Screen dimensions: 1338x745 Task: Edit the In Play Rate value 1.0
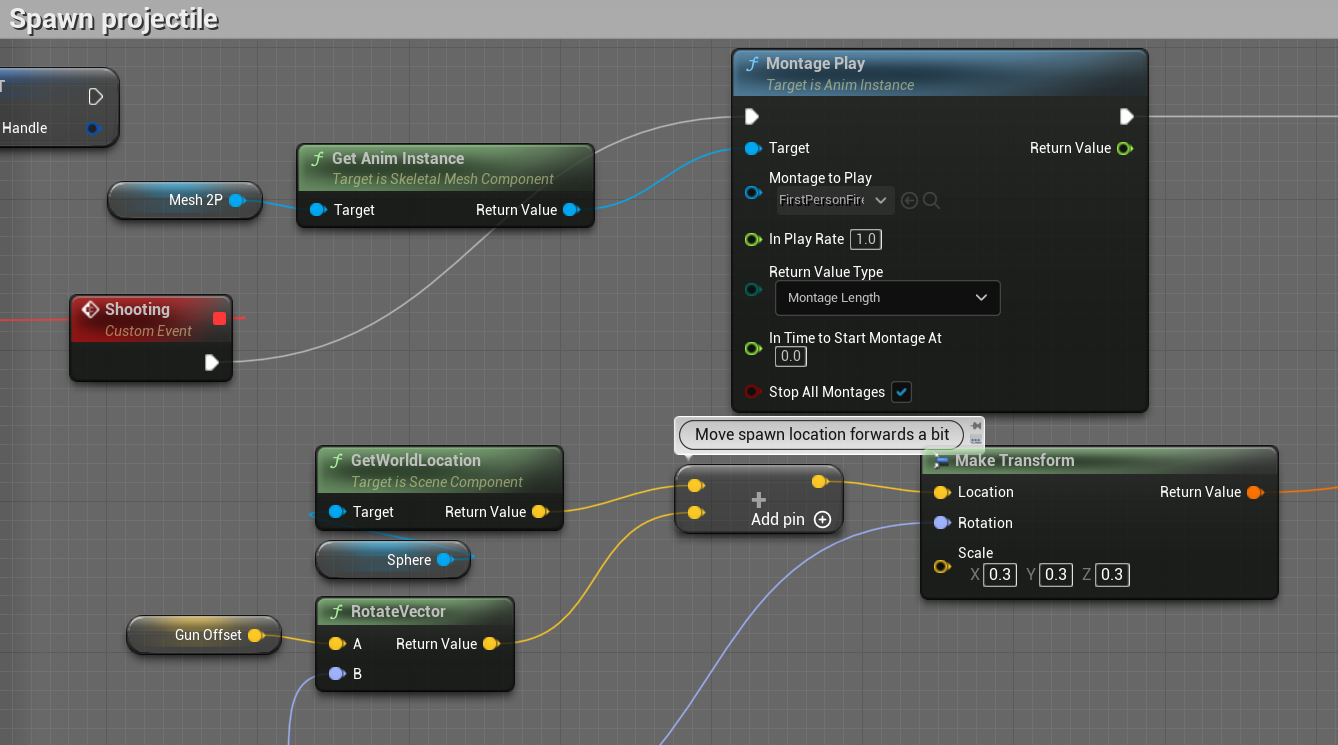[865, 239]
